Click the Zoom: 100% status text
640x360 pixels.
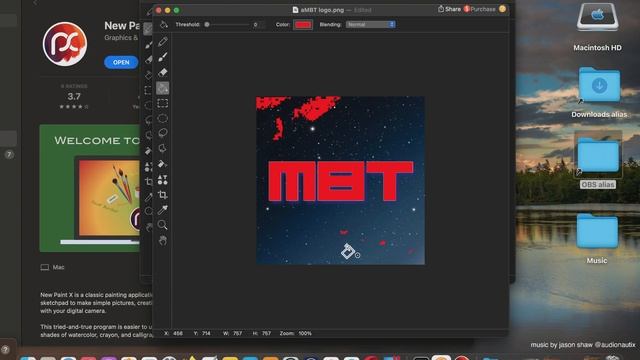(x=296, y=333)
